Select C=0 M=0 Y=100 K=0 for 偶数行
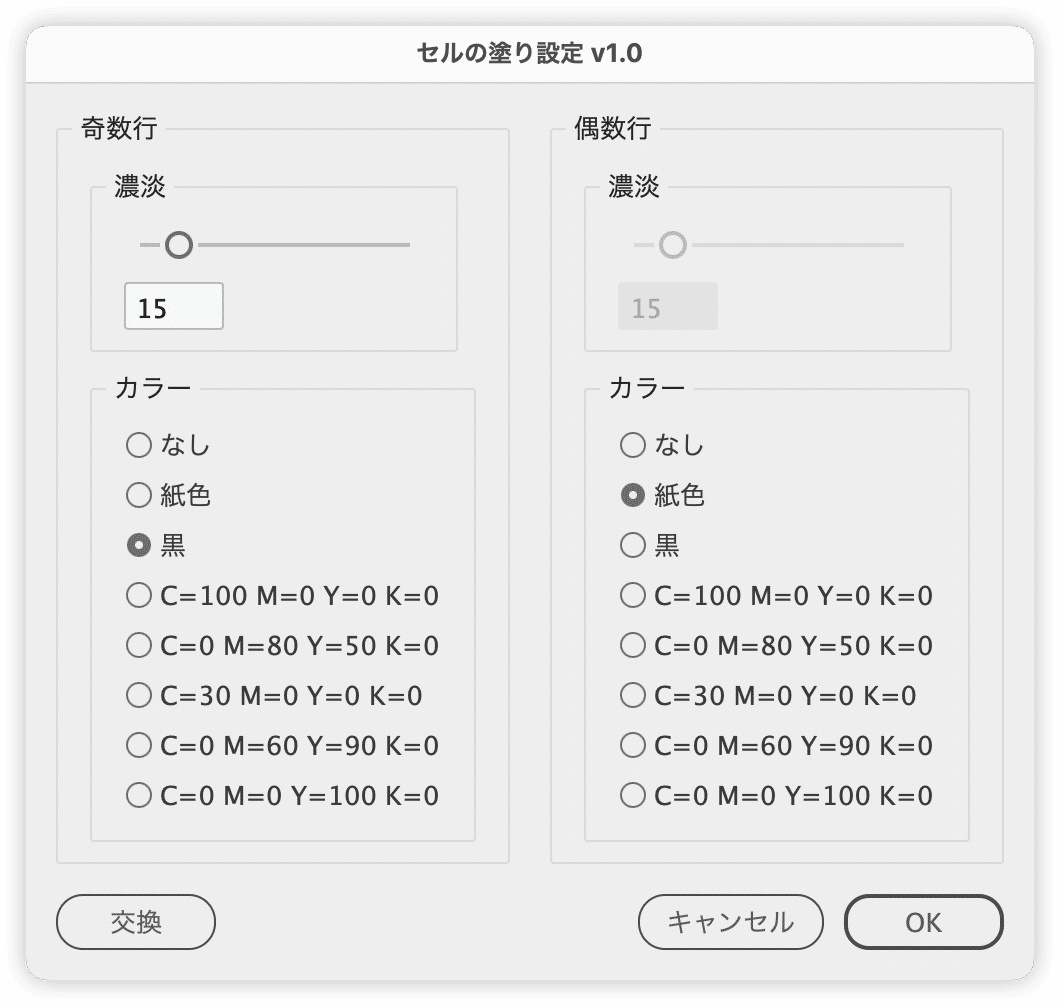 (x=632, y=796)
